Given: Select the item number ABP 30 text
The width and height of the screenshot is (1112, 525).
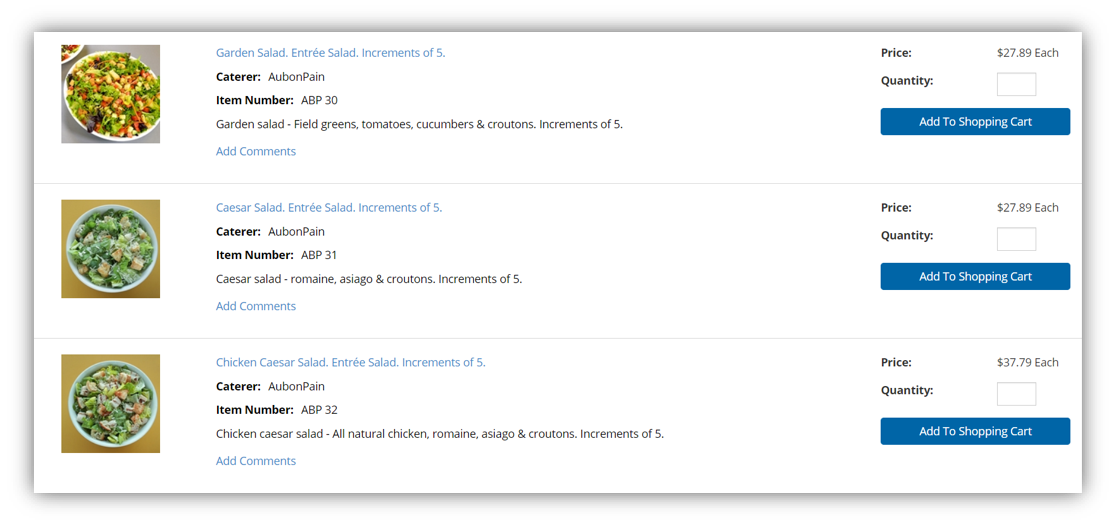Looking at the screenshot, I should coord(319,100).
